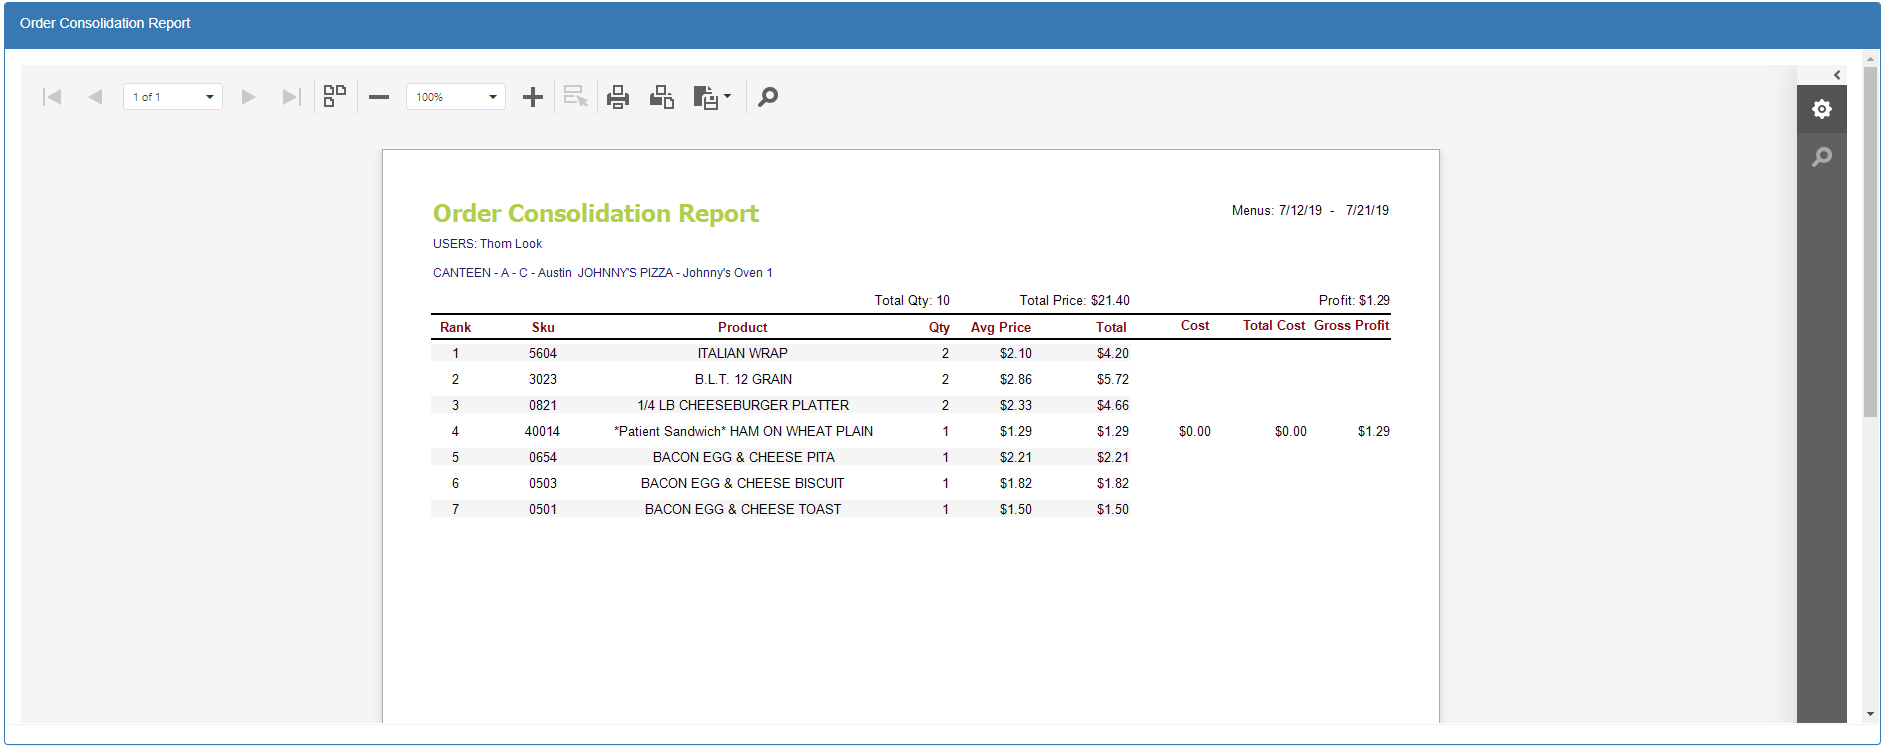Click '1/4 LB CHEESEBURGER PLATTER' product
Image resolution: width=1886 pixels, height=752 pixels.
(743, 405)
